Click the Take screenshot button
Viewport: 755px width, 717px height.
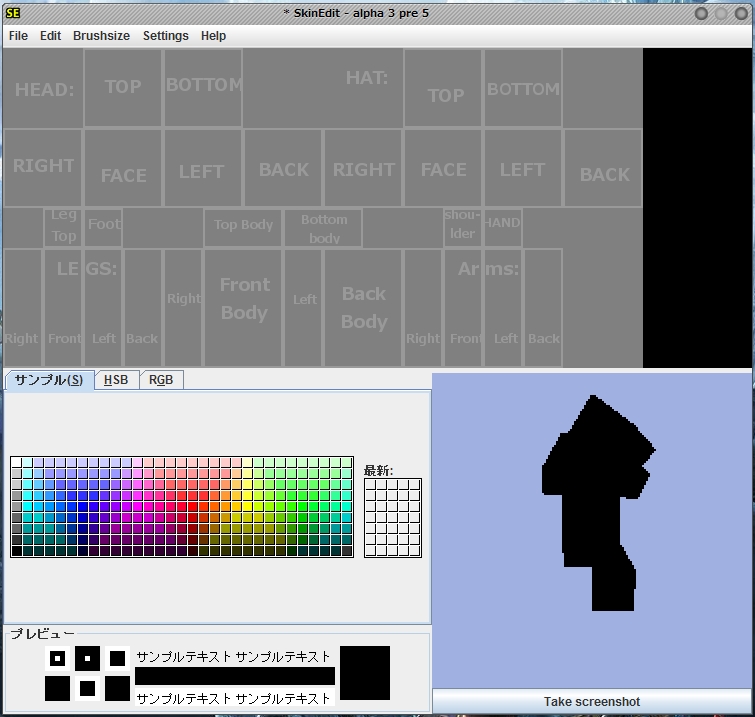click(x=592, y=702)
